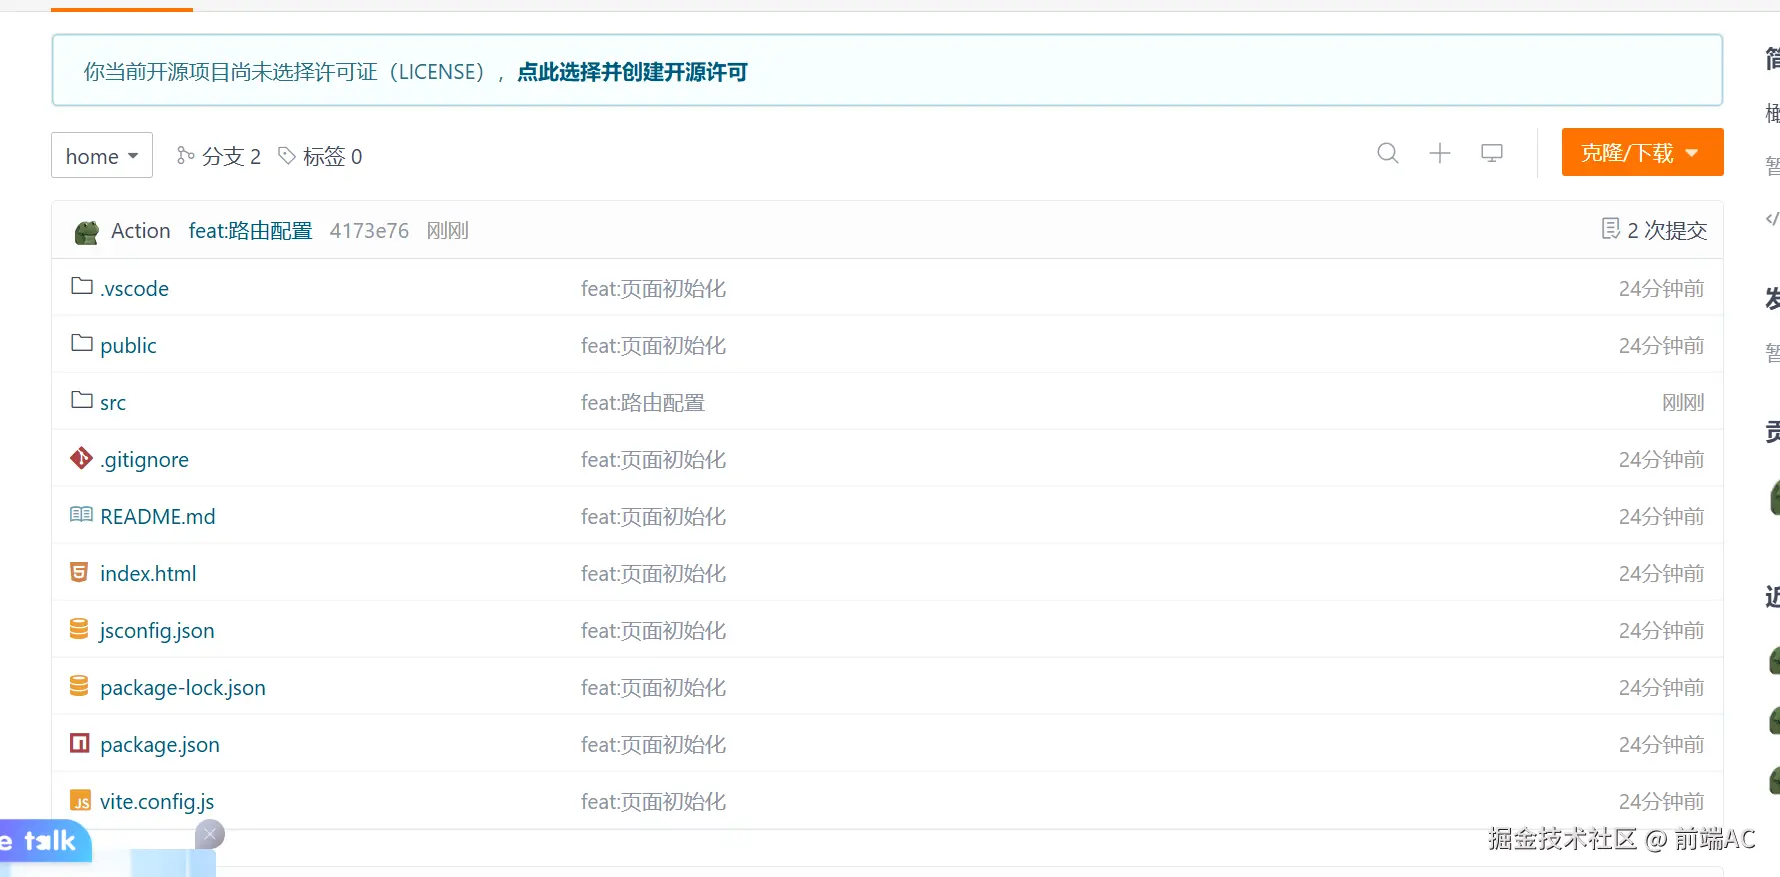The image size is (1780, 877).
Task: Open the jsconfig.json file
Action: 157,631
